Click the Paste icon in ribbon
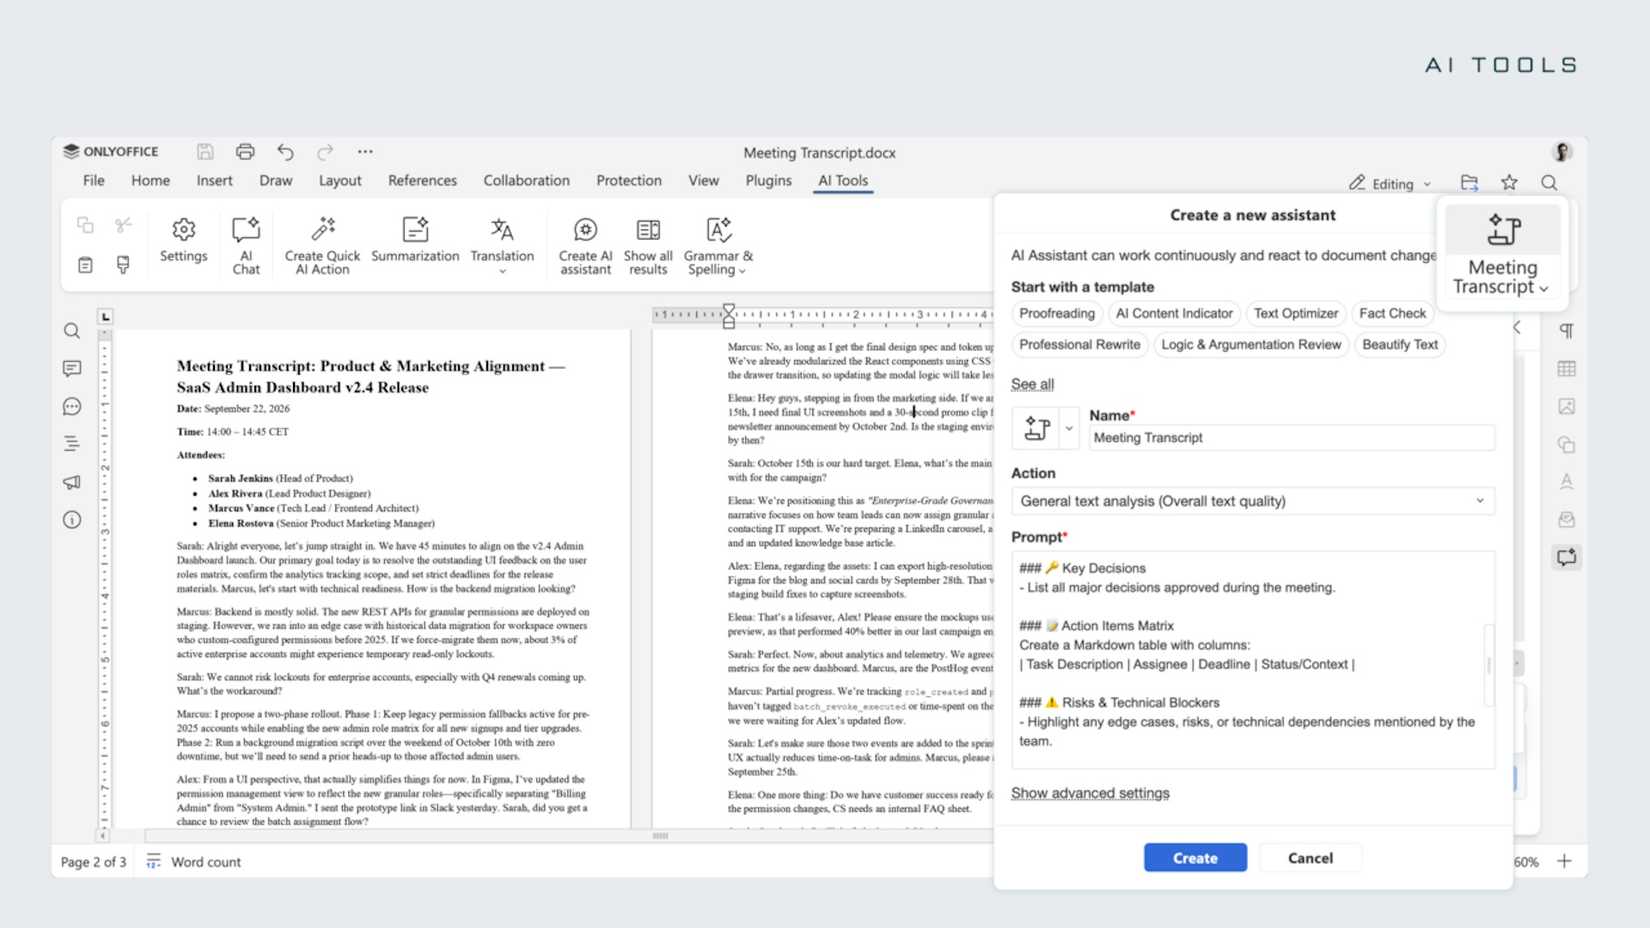This screenshot has height=928, width=1650. [x=85, y=265]
